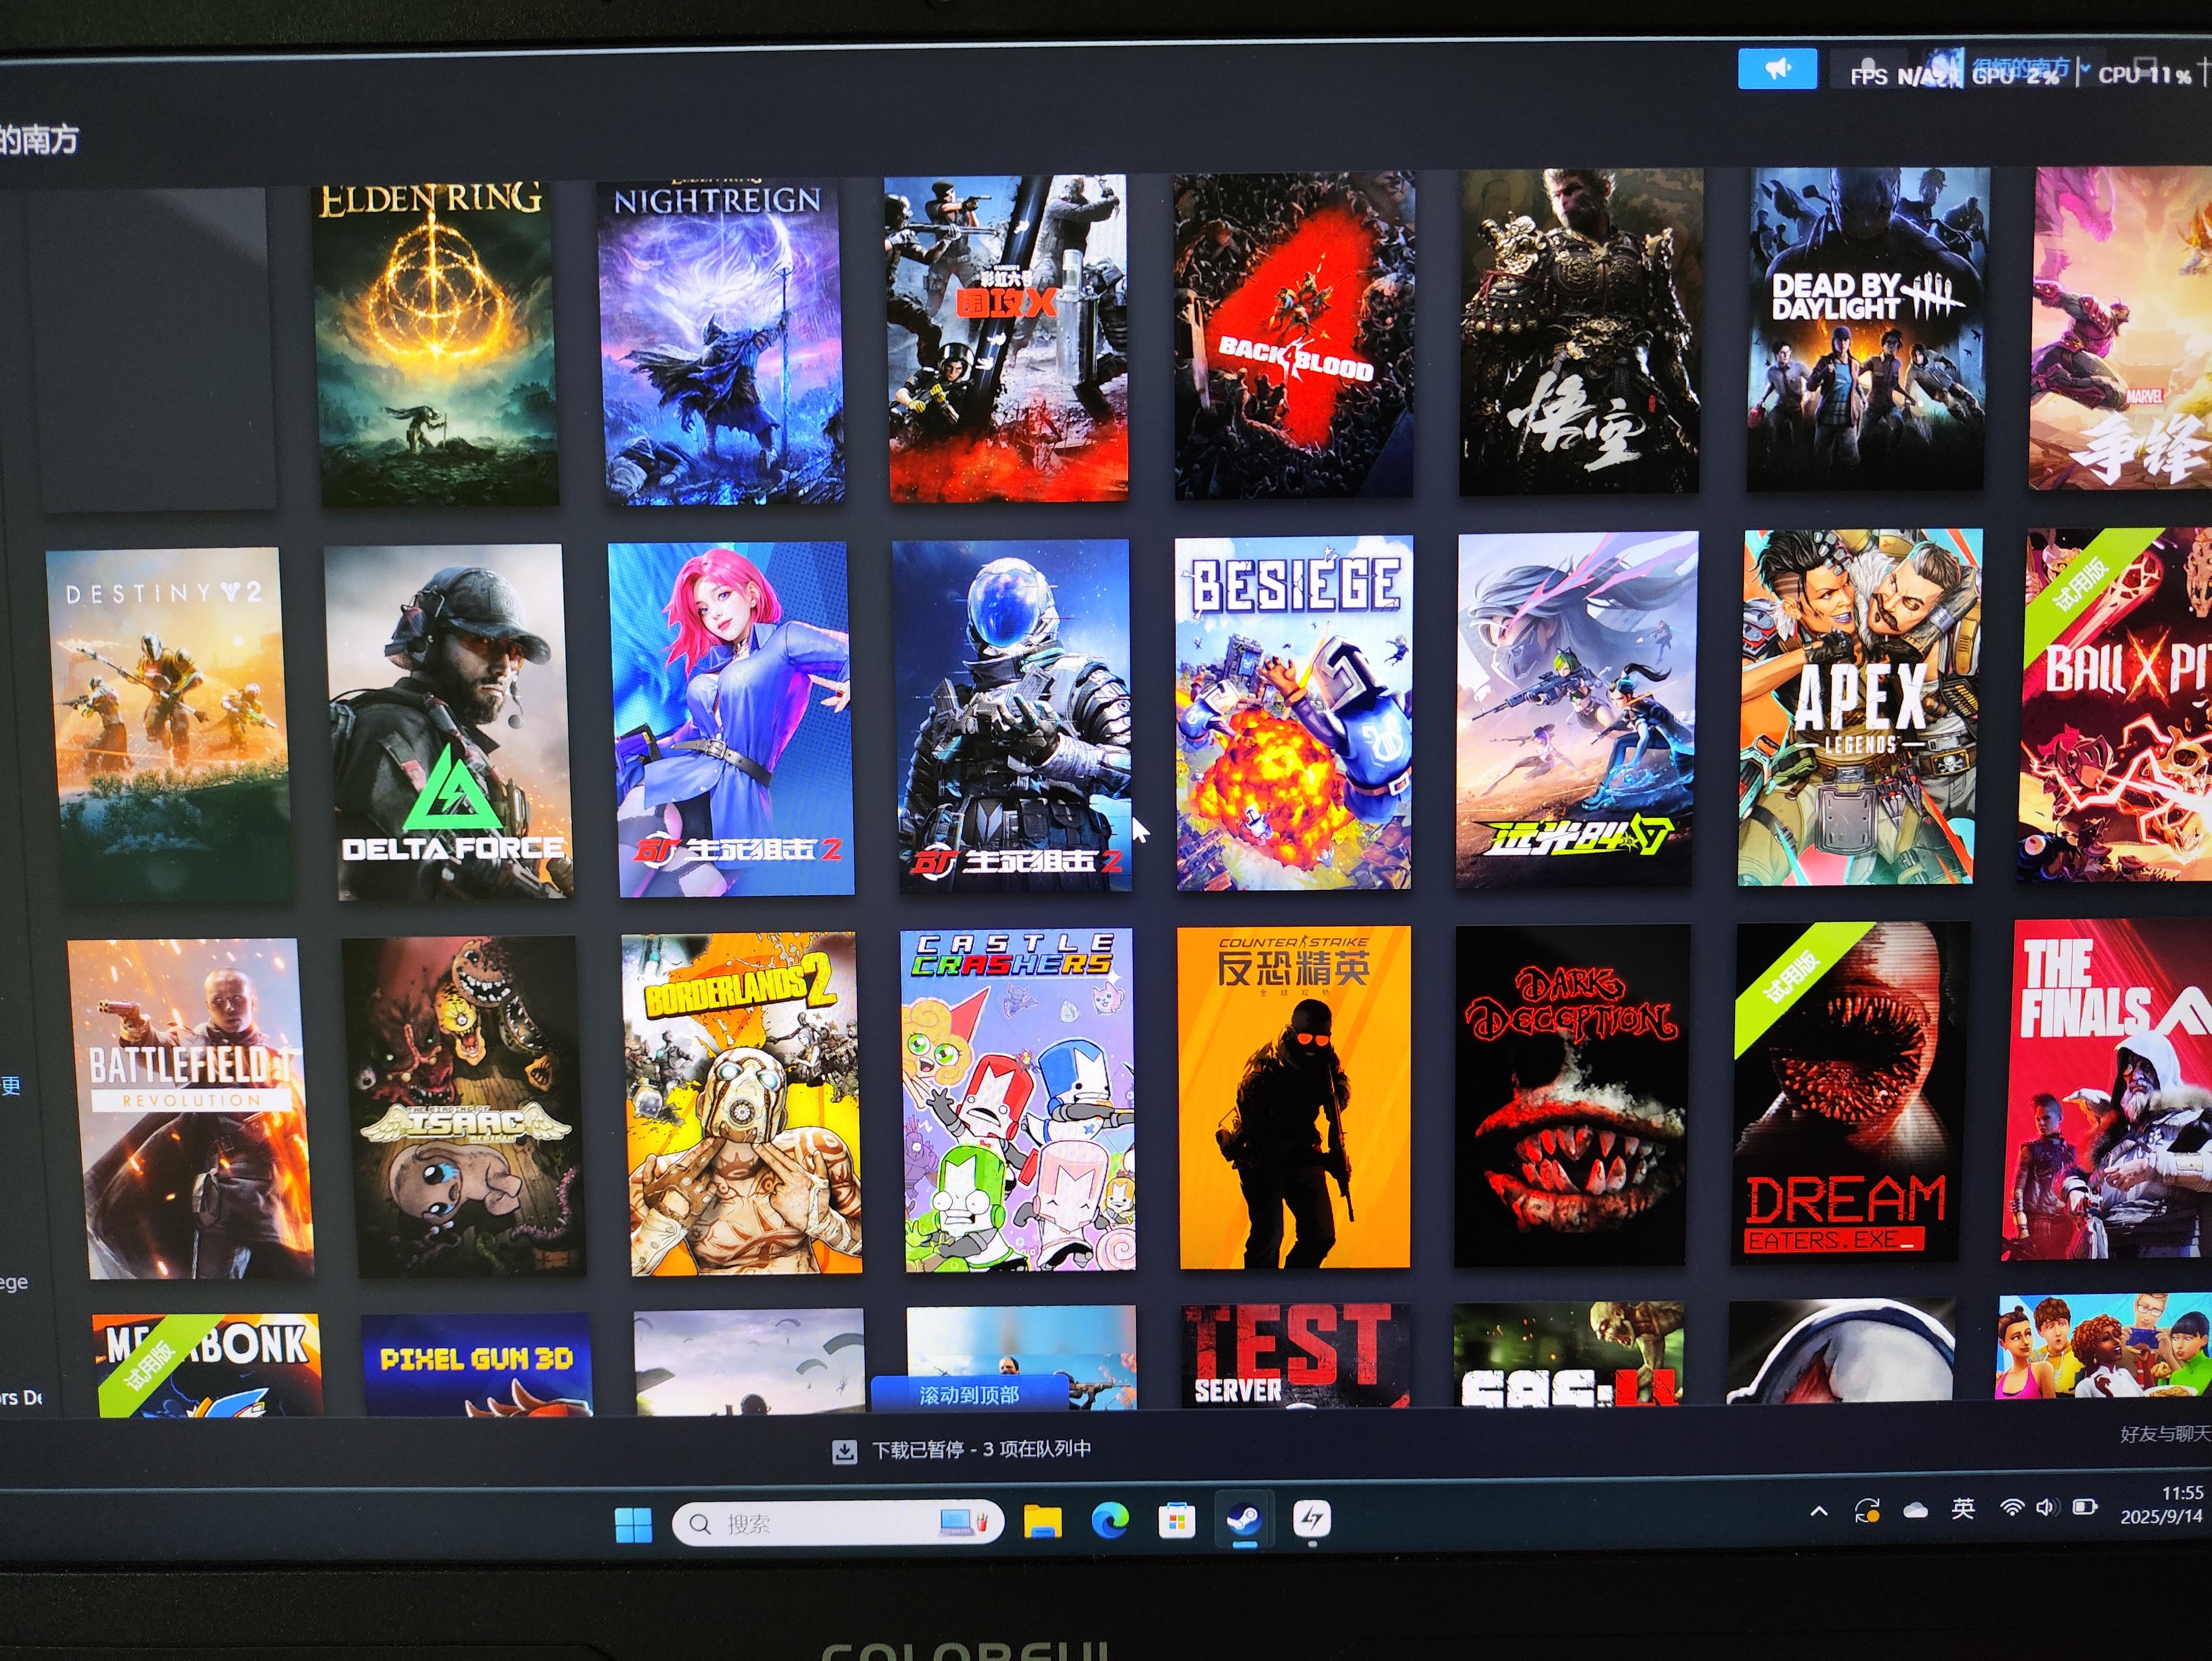Click the blue announcement megaphone button
This screenshot has height=1661, width=2212.
[1776, 69]
